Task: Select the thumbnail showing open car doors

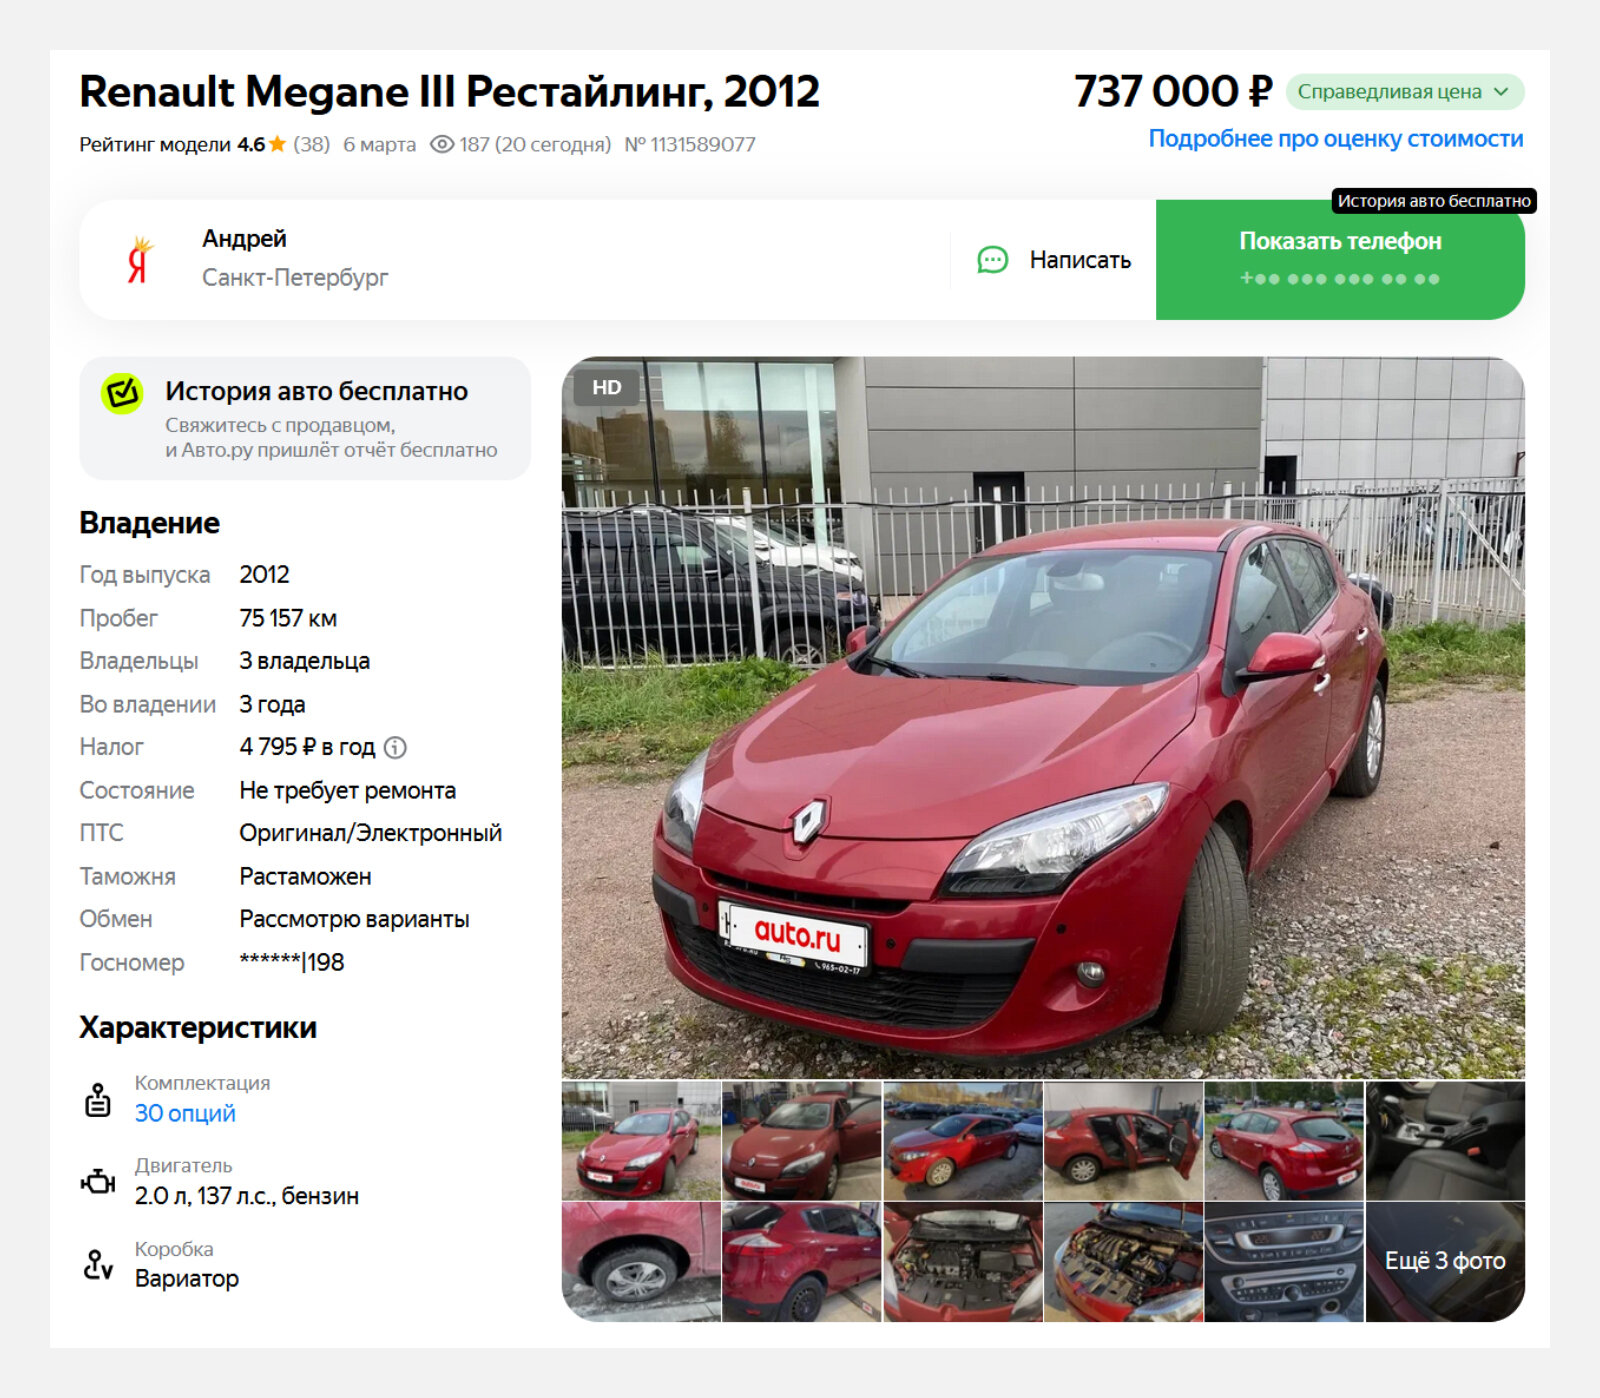Action: click(x=1123, y=1141)
